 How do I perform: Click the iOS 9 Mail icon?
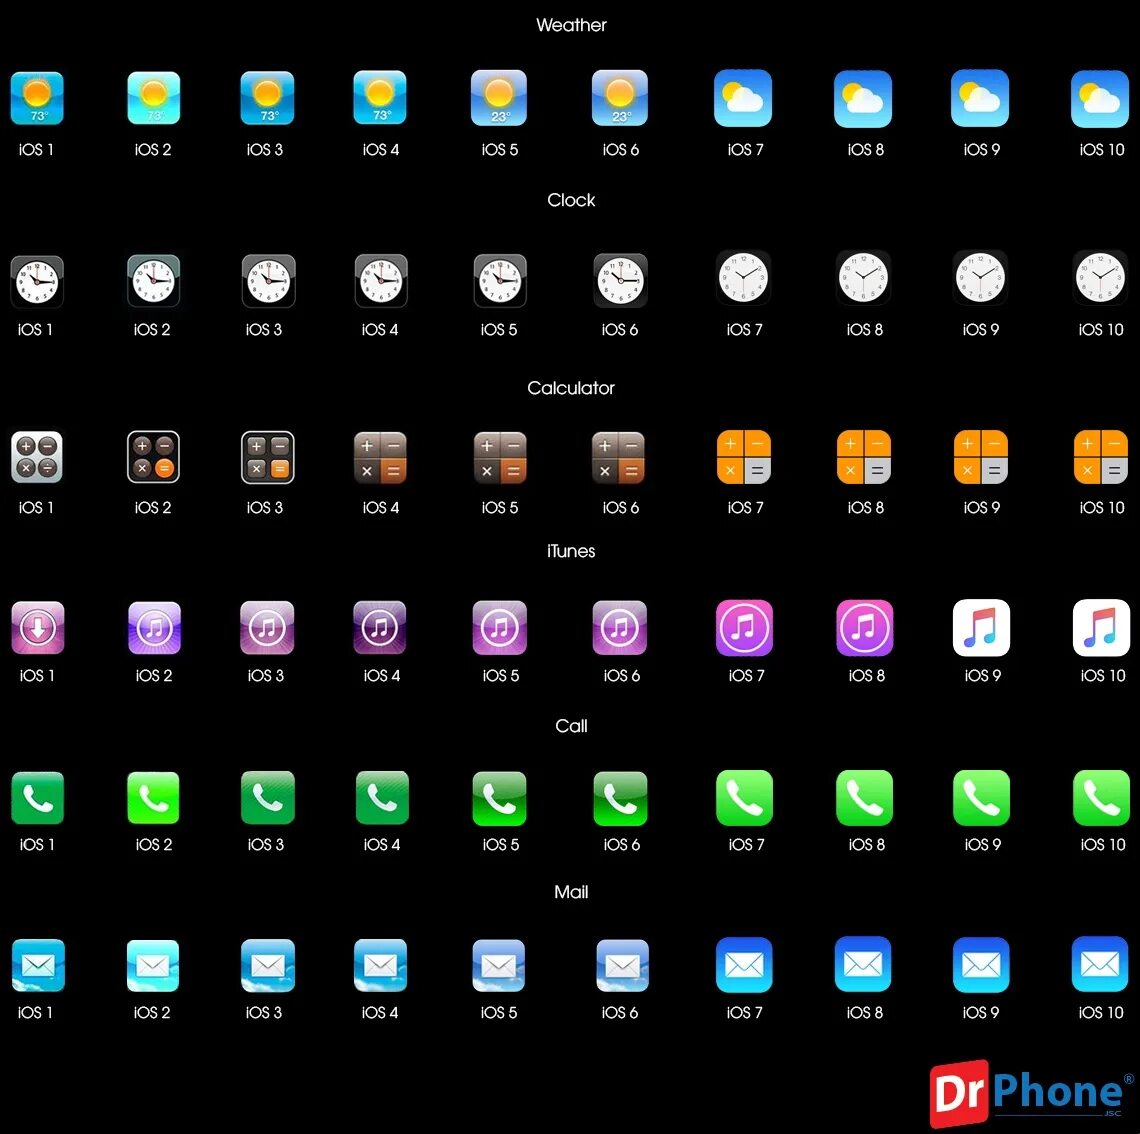click(x=982, y=965)
